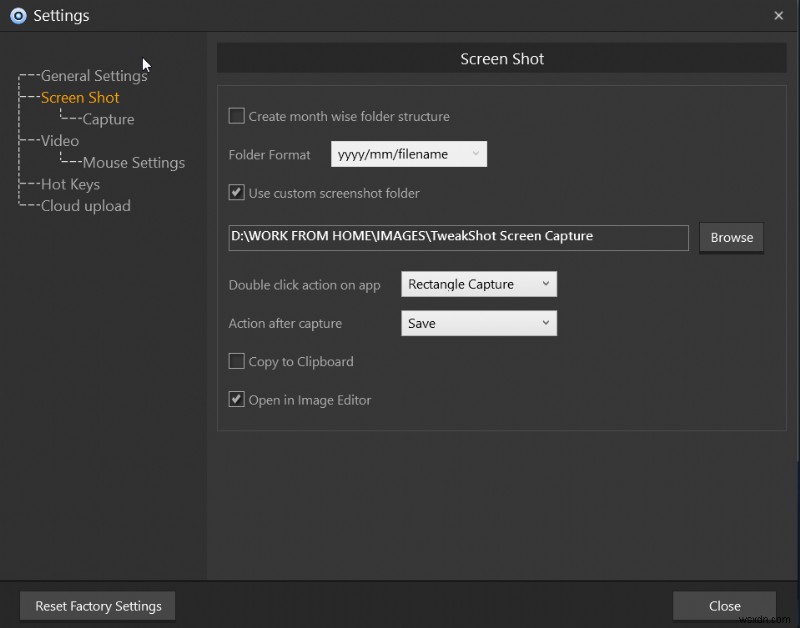Click the TweakShot app icon in title bar

[17, 16]
